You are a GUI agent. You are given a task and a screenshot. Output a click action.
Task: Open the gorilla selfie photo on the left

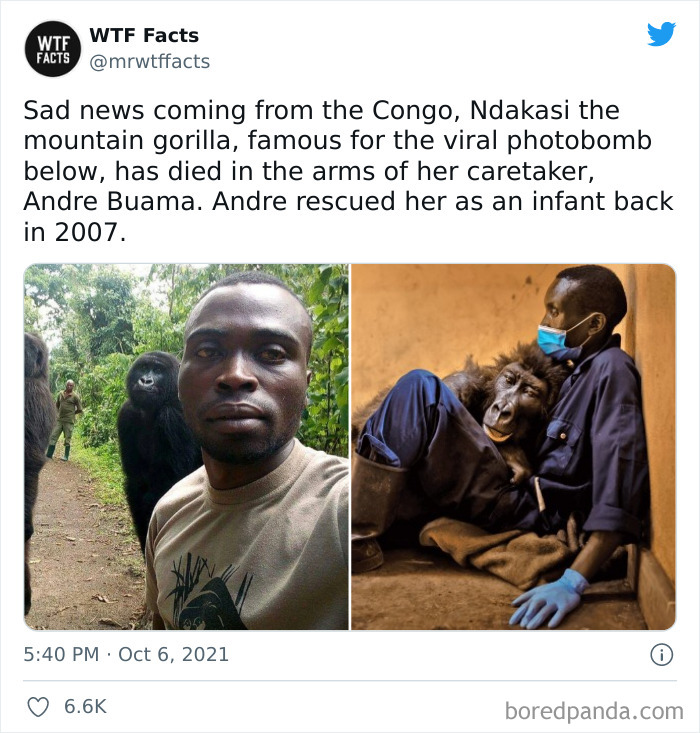[187, 446]
